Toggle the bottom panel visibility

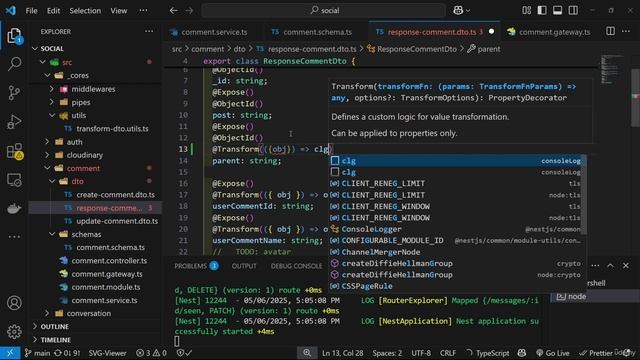(x=558, y=11)
